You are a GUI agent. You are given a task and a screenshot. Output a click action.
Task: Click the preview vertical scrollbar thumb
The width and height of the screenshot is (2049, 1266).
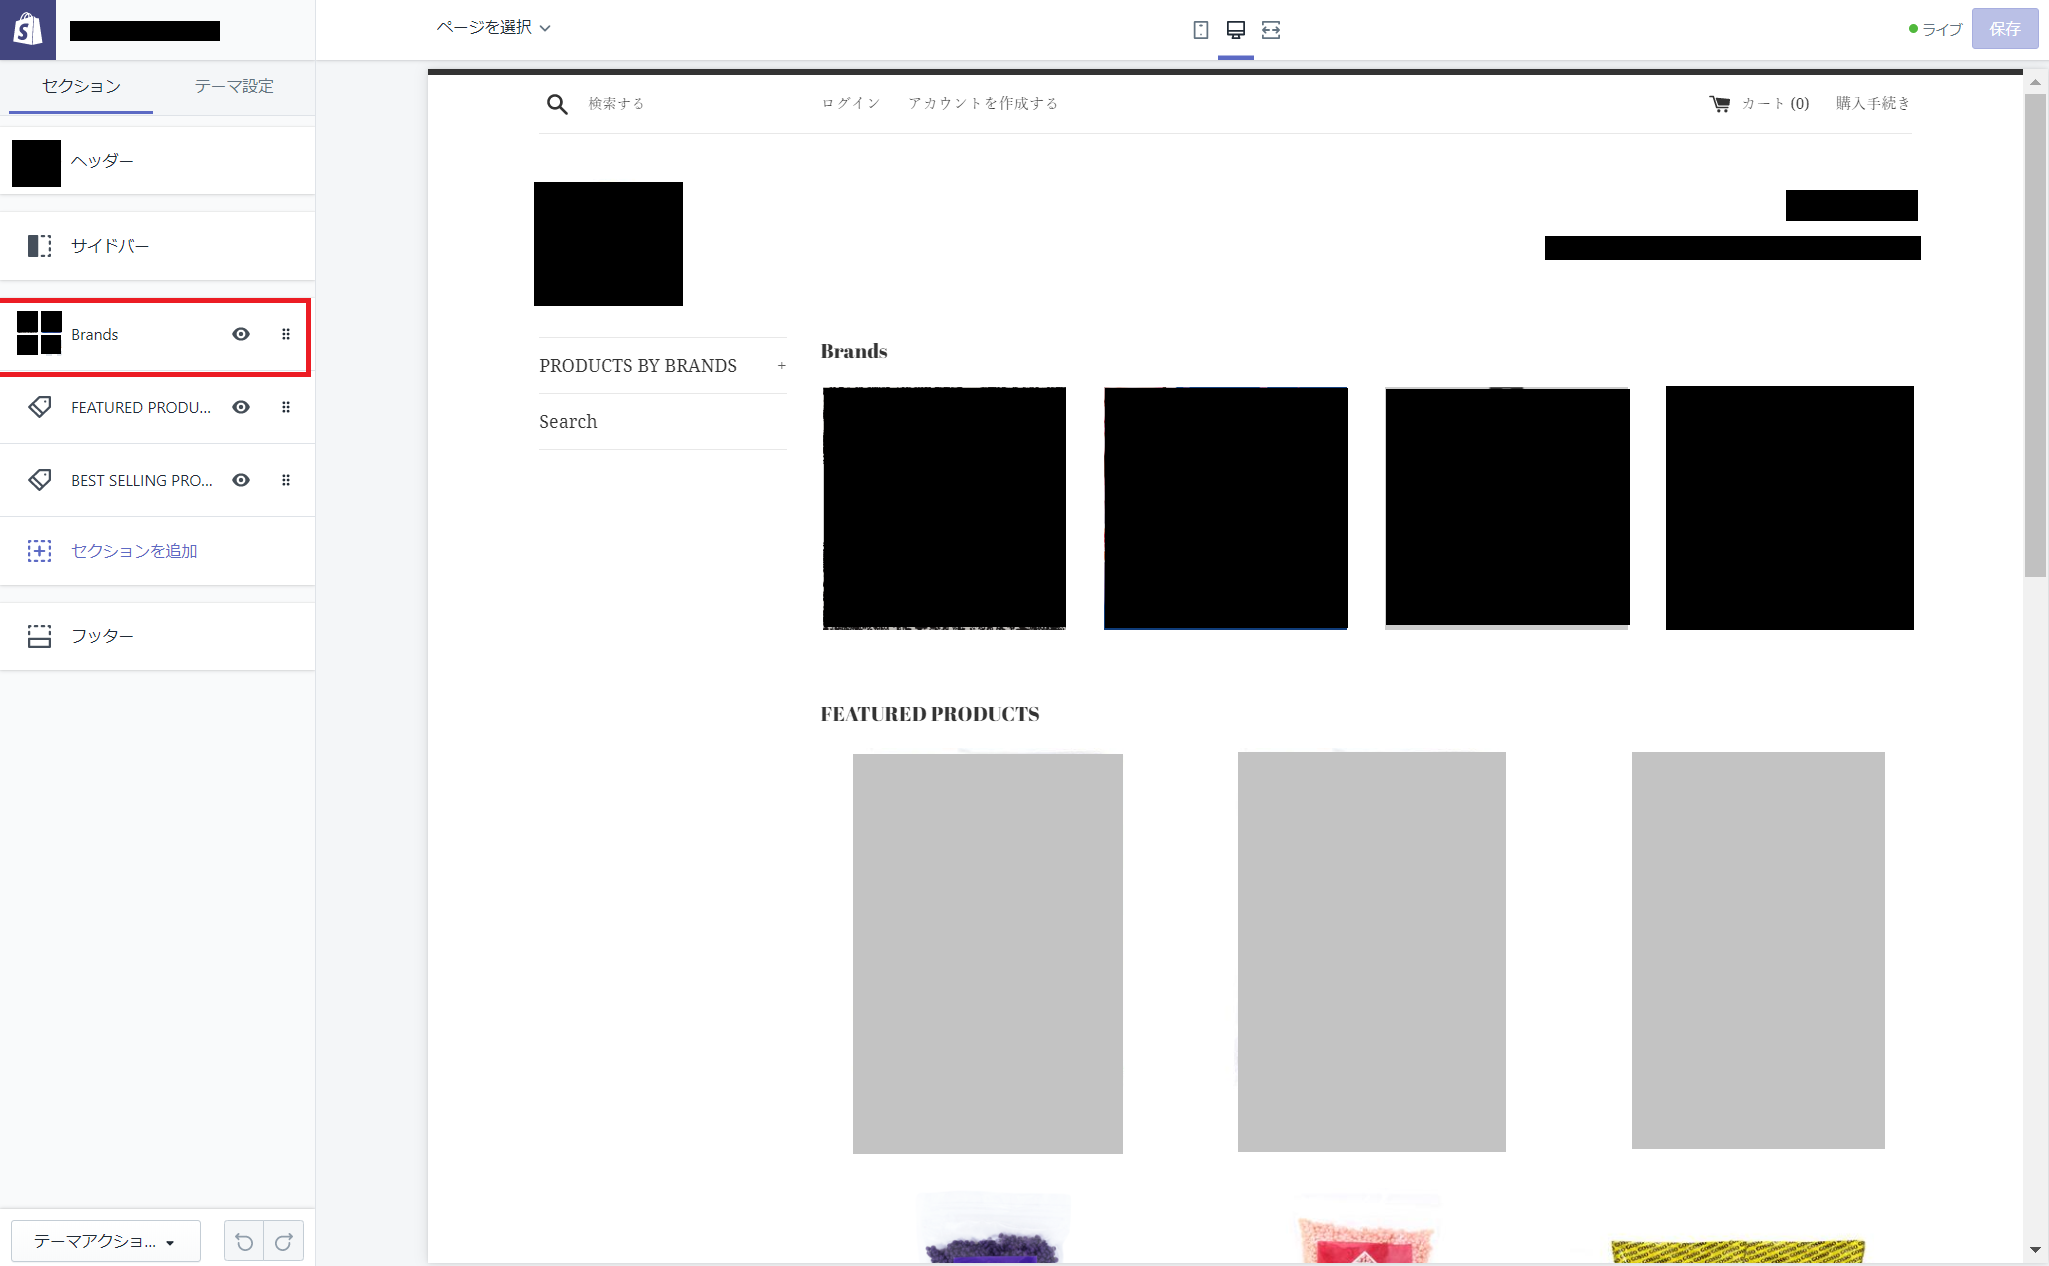pyautogui.click(x=2035, y=335)
